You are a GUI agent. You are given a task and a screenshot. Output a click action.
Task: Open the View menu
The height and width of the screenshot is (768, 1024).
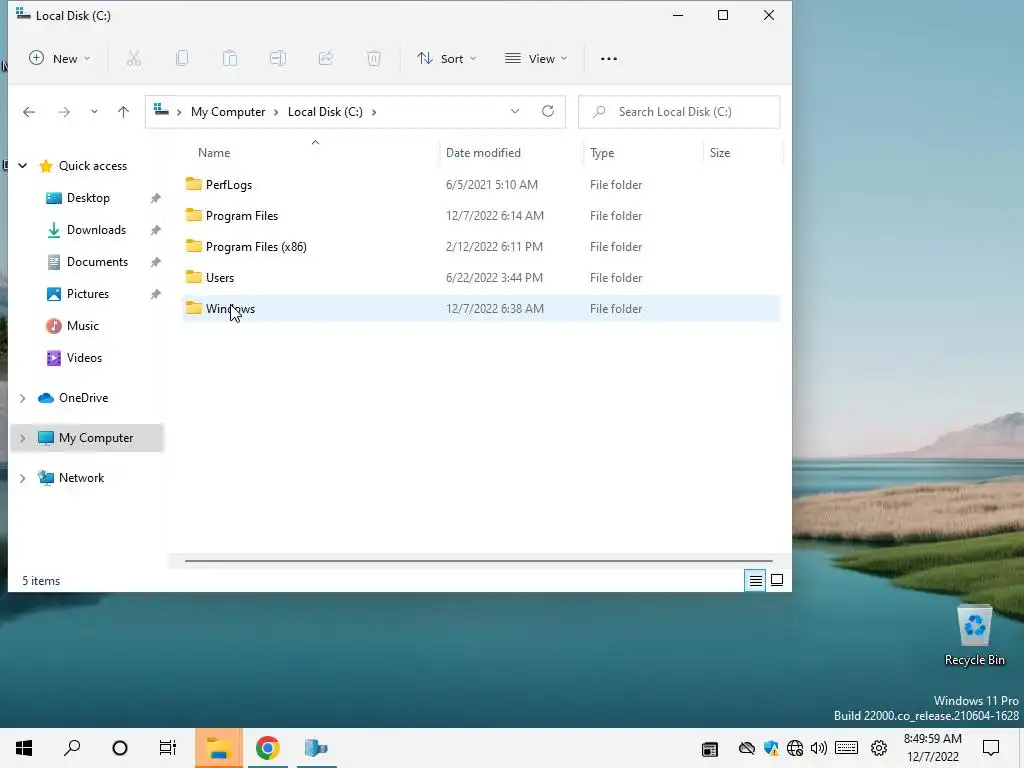536,59
